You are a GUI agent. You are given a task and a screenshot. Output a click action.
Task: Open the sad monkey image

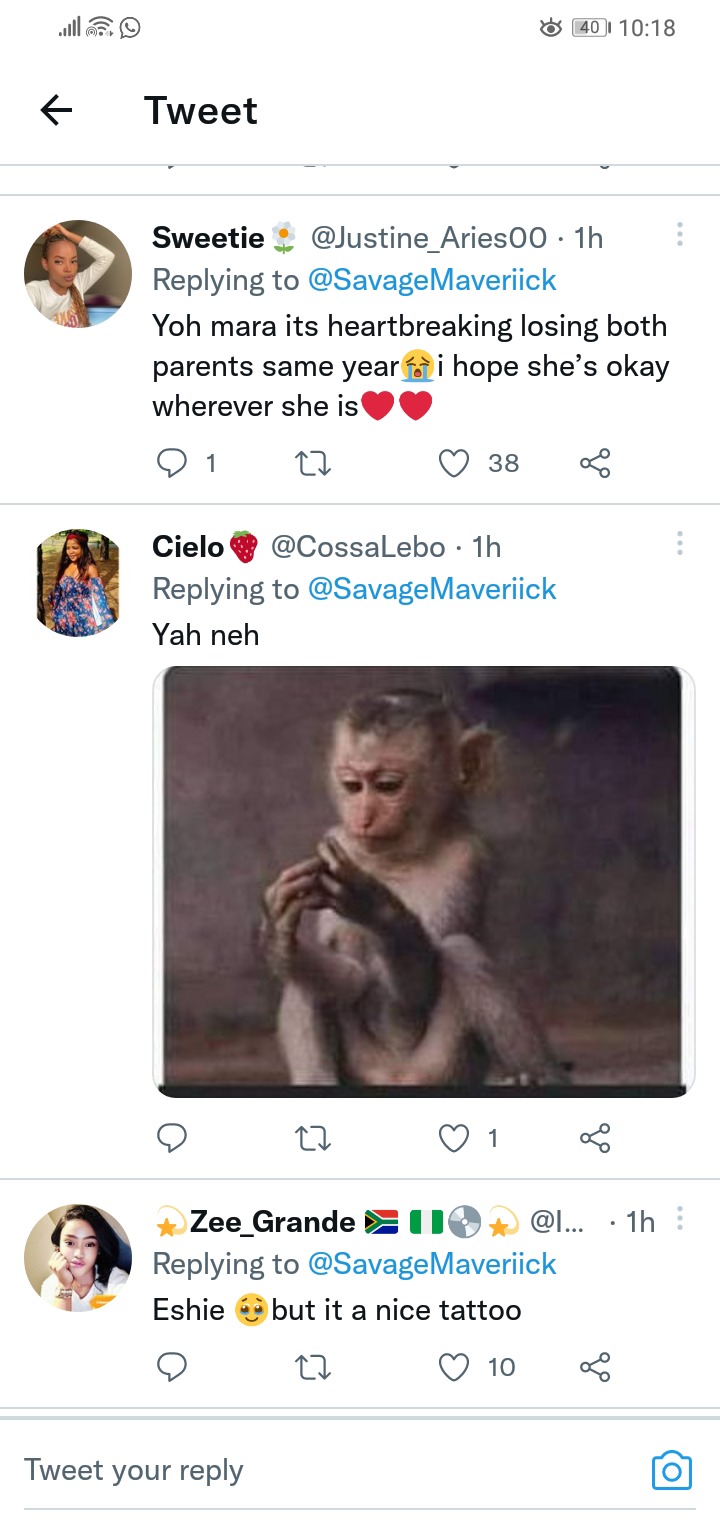pos(423,881)
